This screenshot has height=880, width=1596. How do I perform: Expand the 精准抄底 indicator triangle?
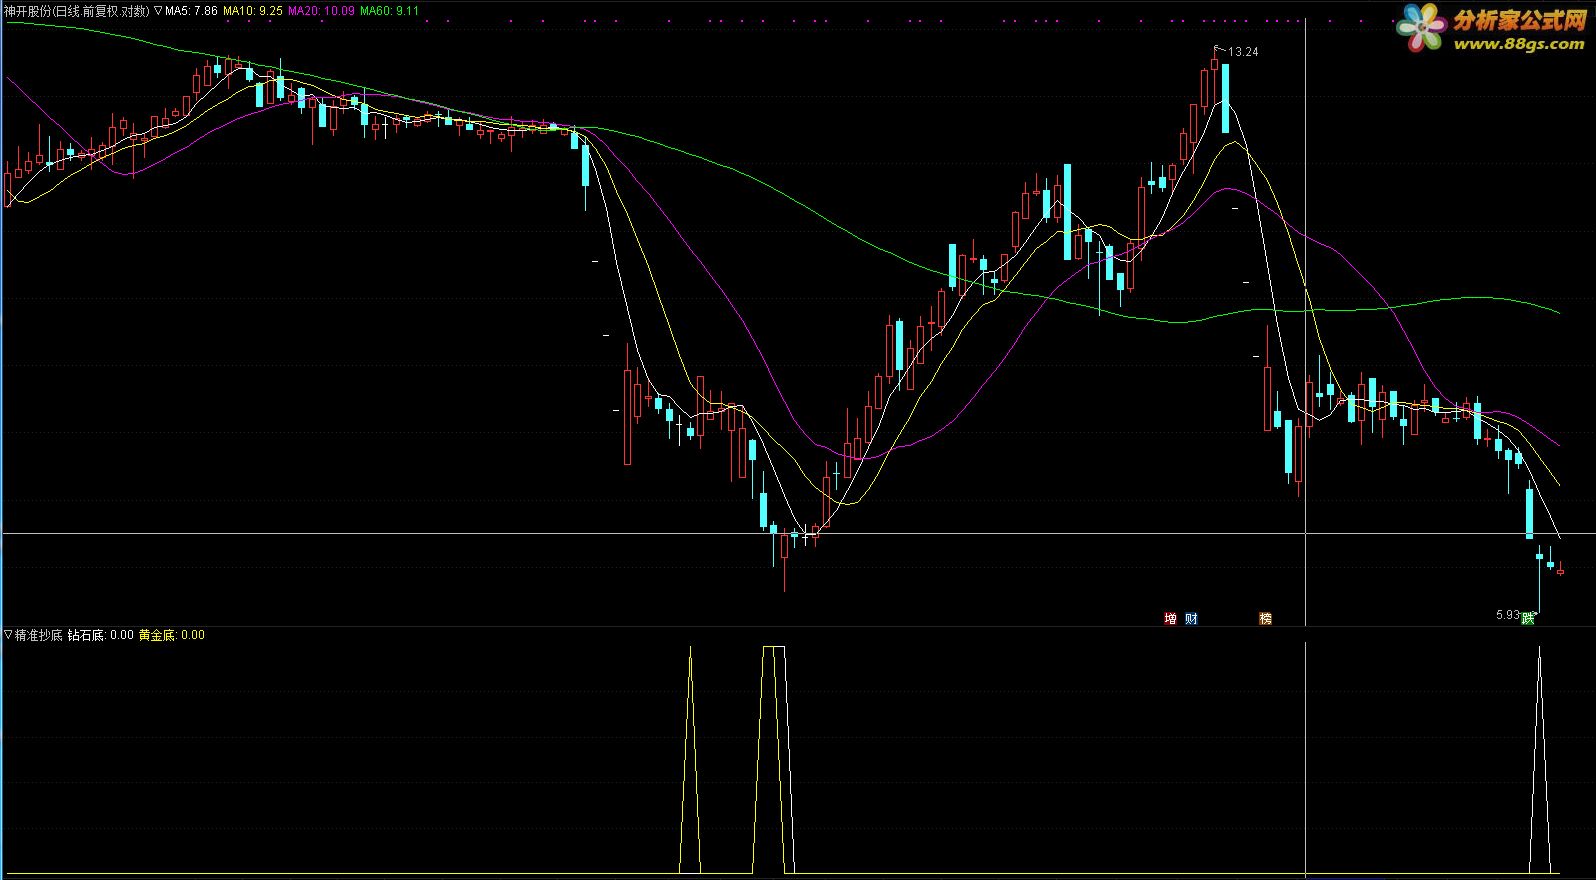[9, 635]
